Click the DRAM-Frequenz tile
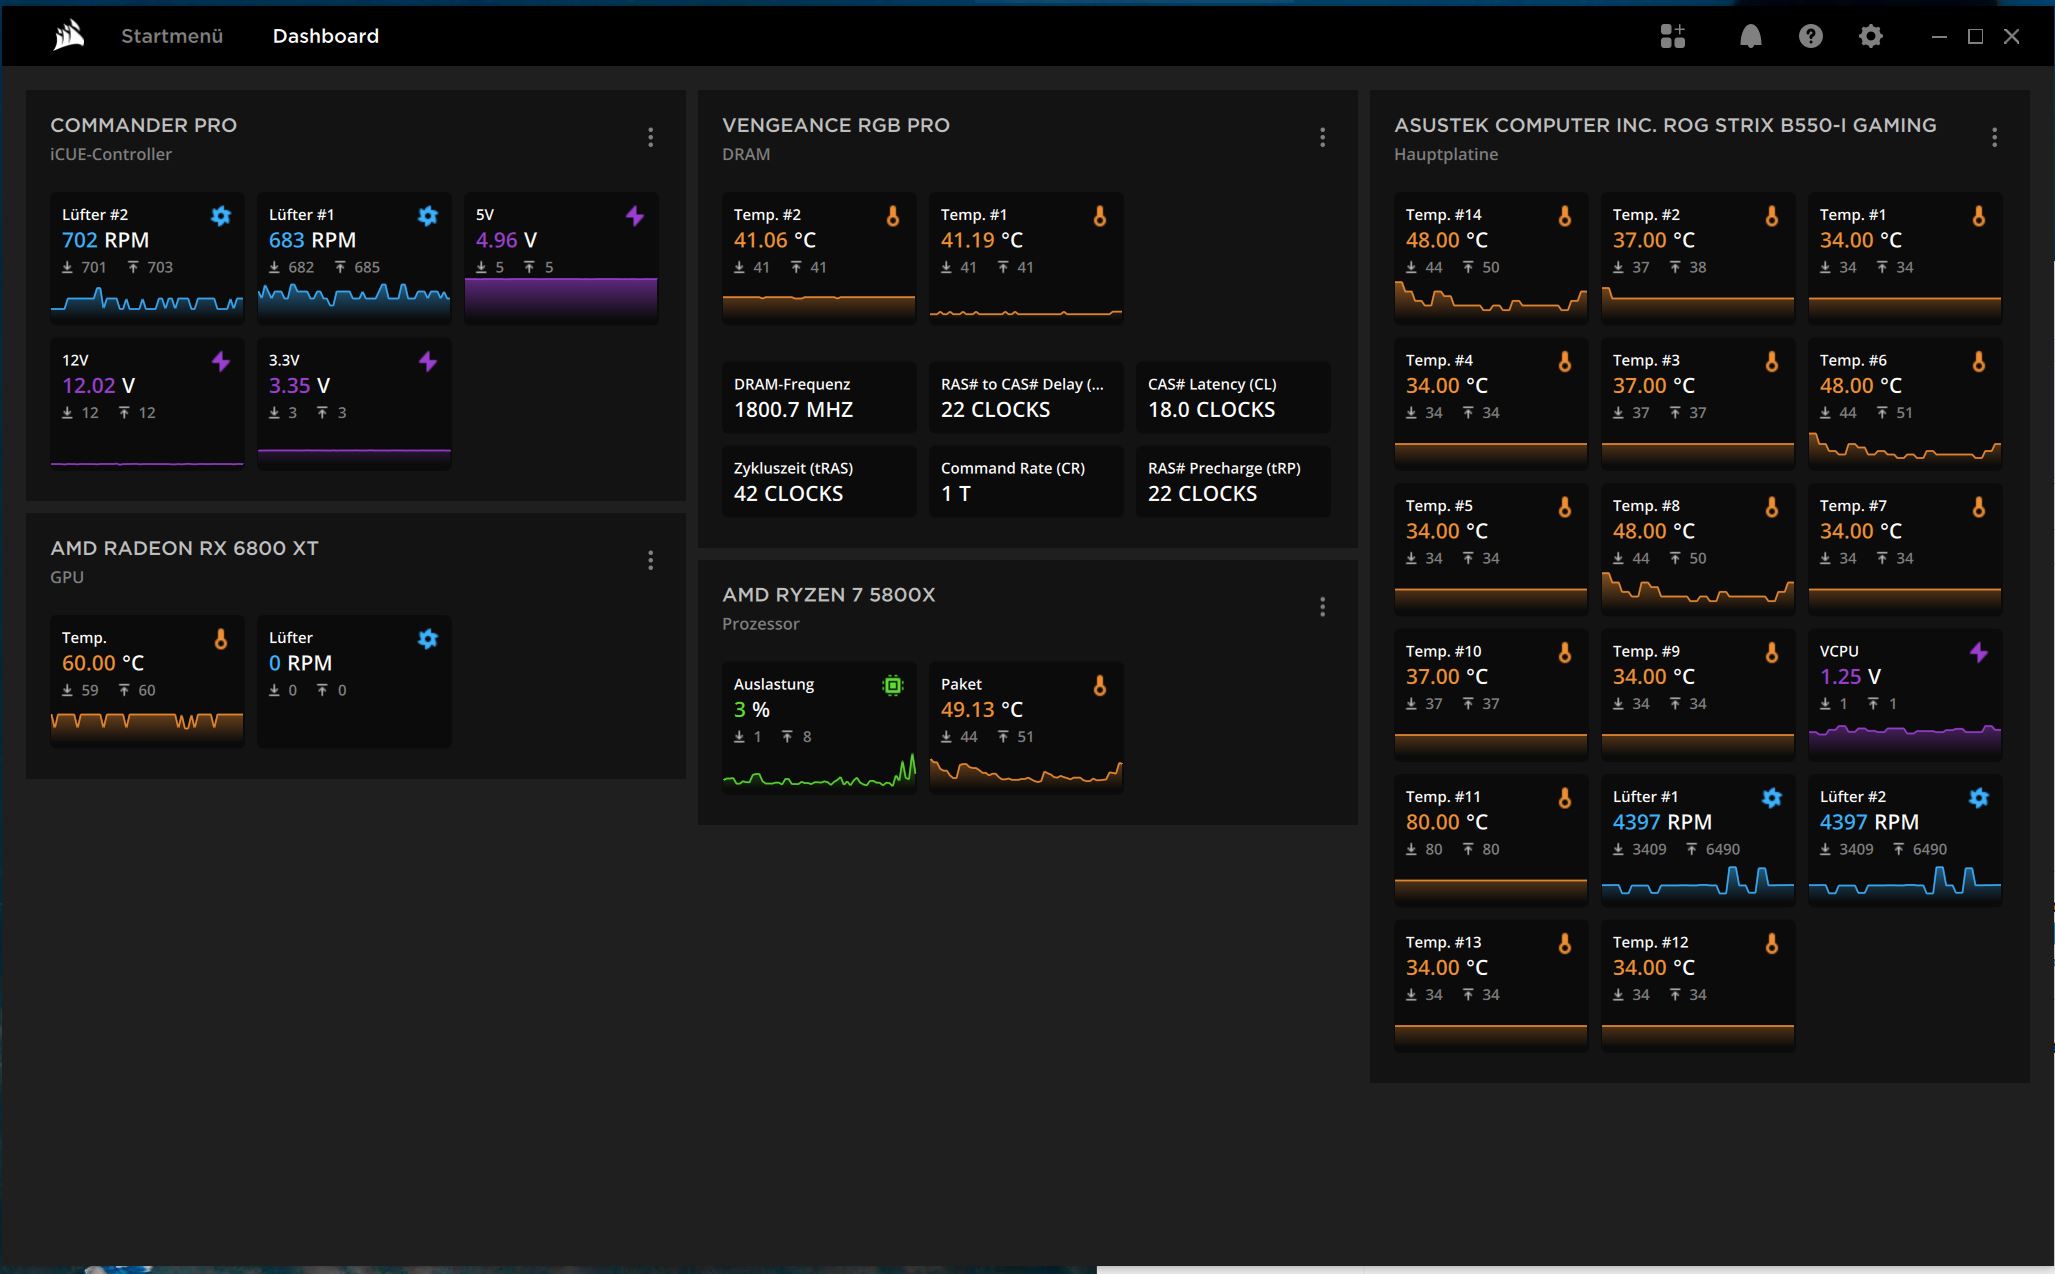The height and width of the screenshot is (1274, 2055). click(x=818, y=398)
